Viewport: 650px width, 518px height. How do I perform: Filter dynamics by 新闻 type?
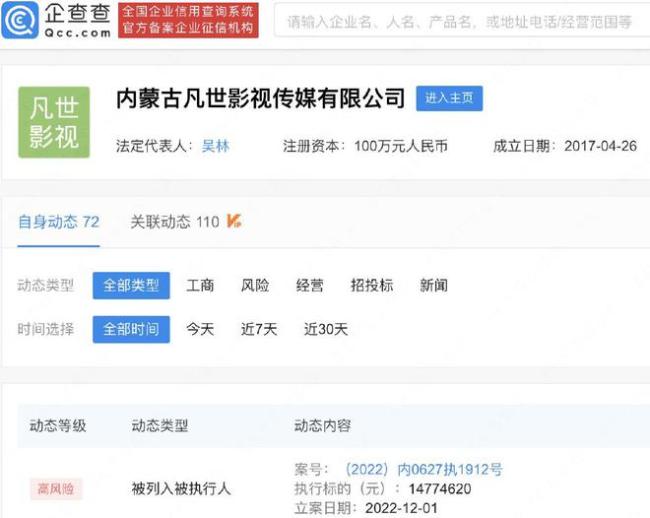pos(434,285)
